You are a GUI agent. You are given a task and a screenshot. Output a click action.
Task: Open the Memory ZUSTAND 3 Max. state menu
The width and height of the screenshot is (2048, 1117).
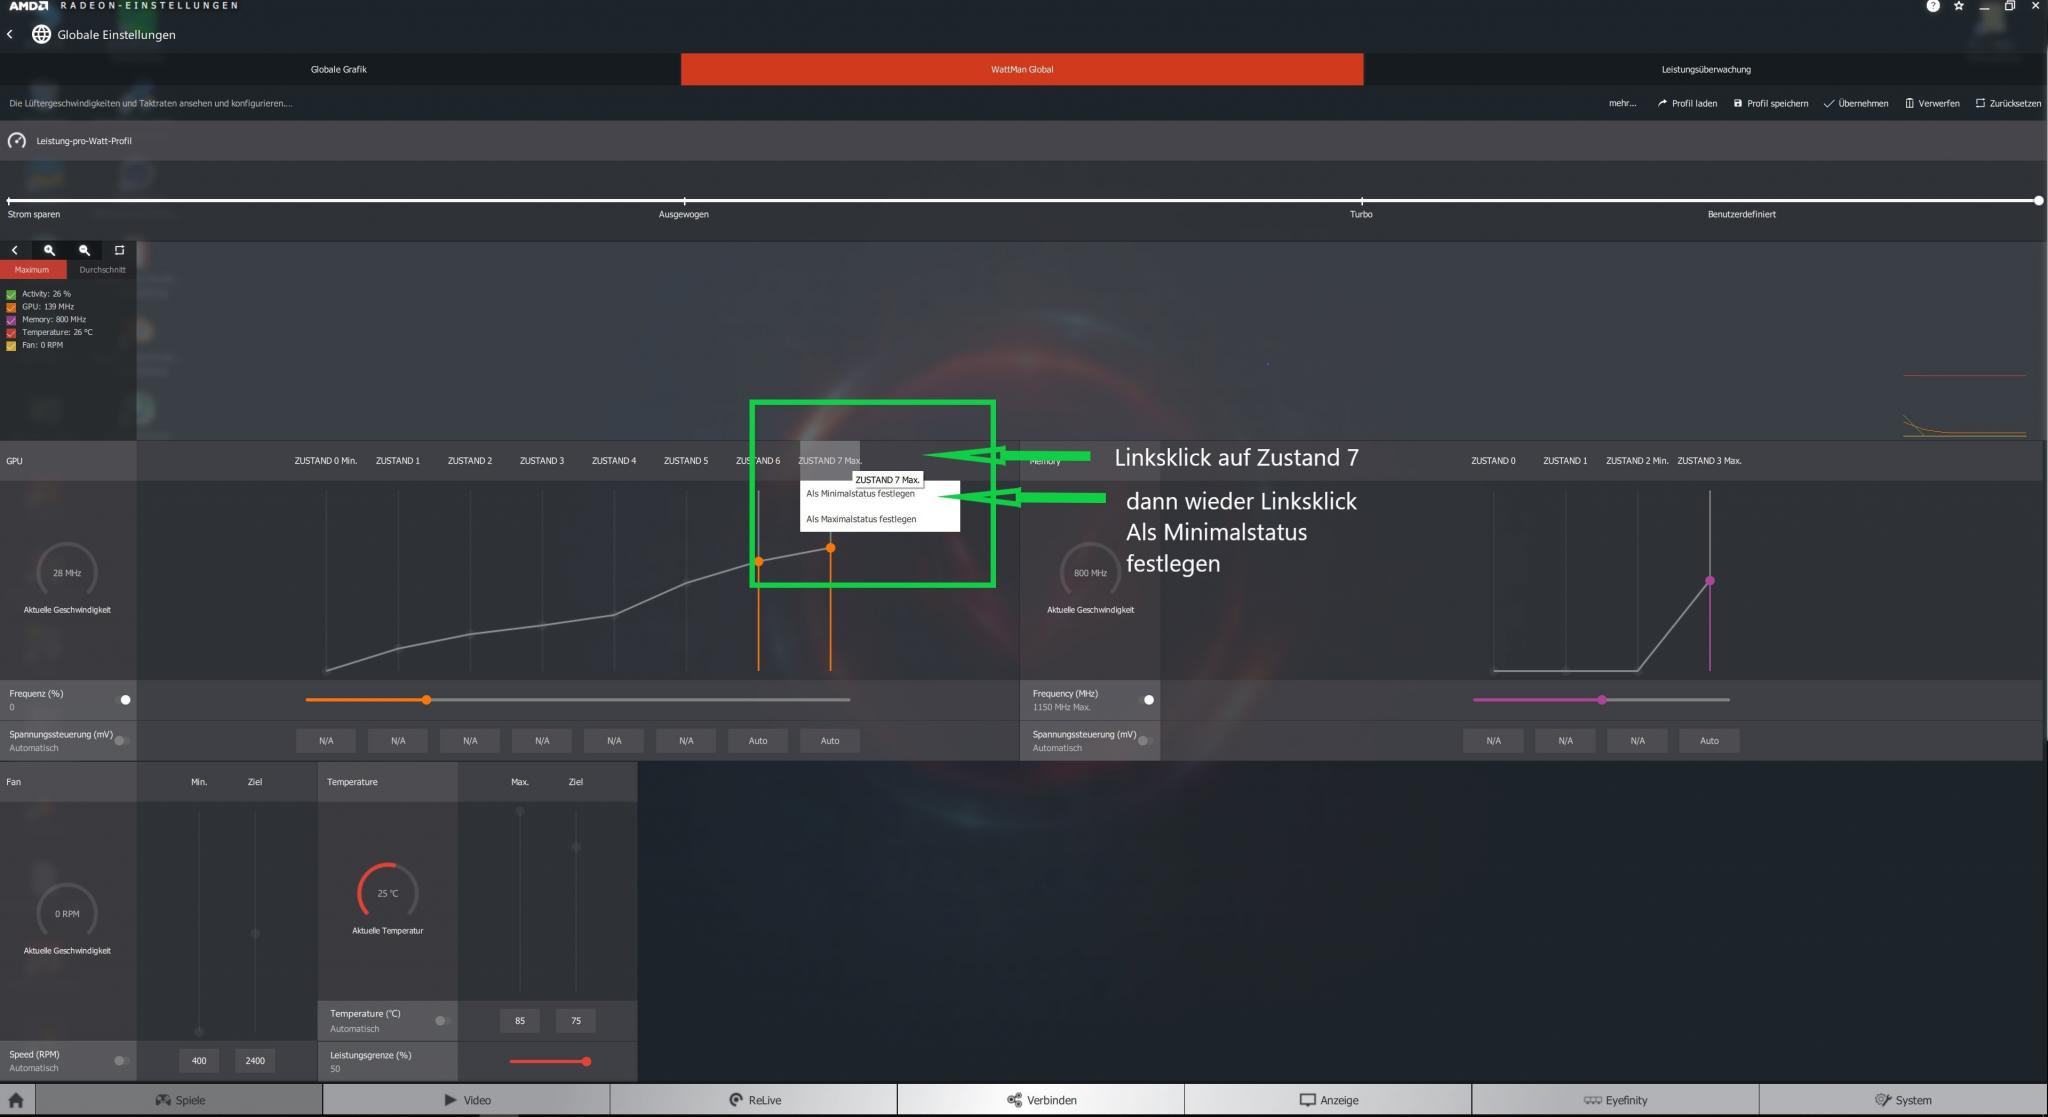coord(1709,461)
